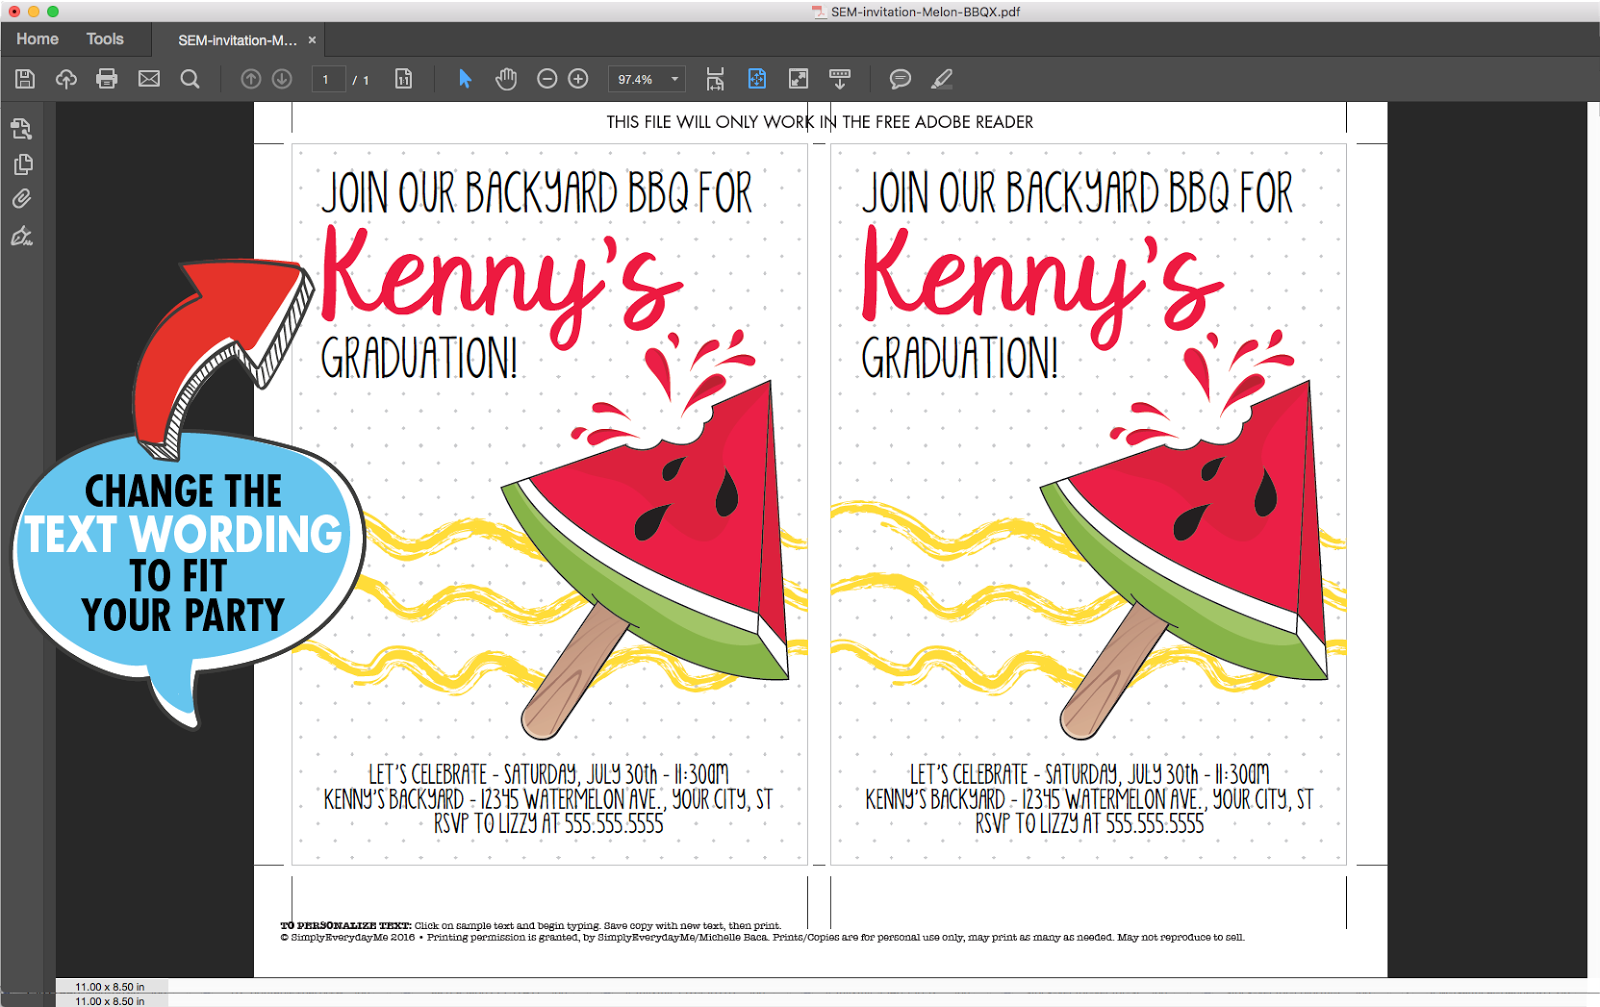Expand the fit-to-width view options

(x=714, y=78)
